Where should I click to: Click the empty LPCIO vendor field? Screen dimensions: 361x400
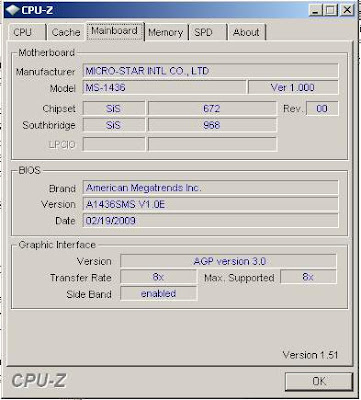pyautogui.click(x=114, y=145)
